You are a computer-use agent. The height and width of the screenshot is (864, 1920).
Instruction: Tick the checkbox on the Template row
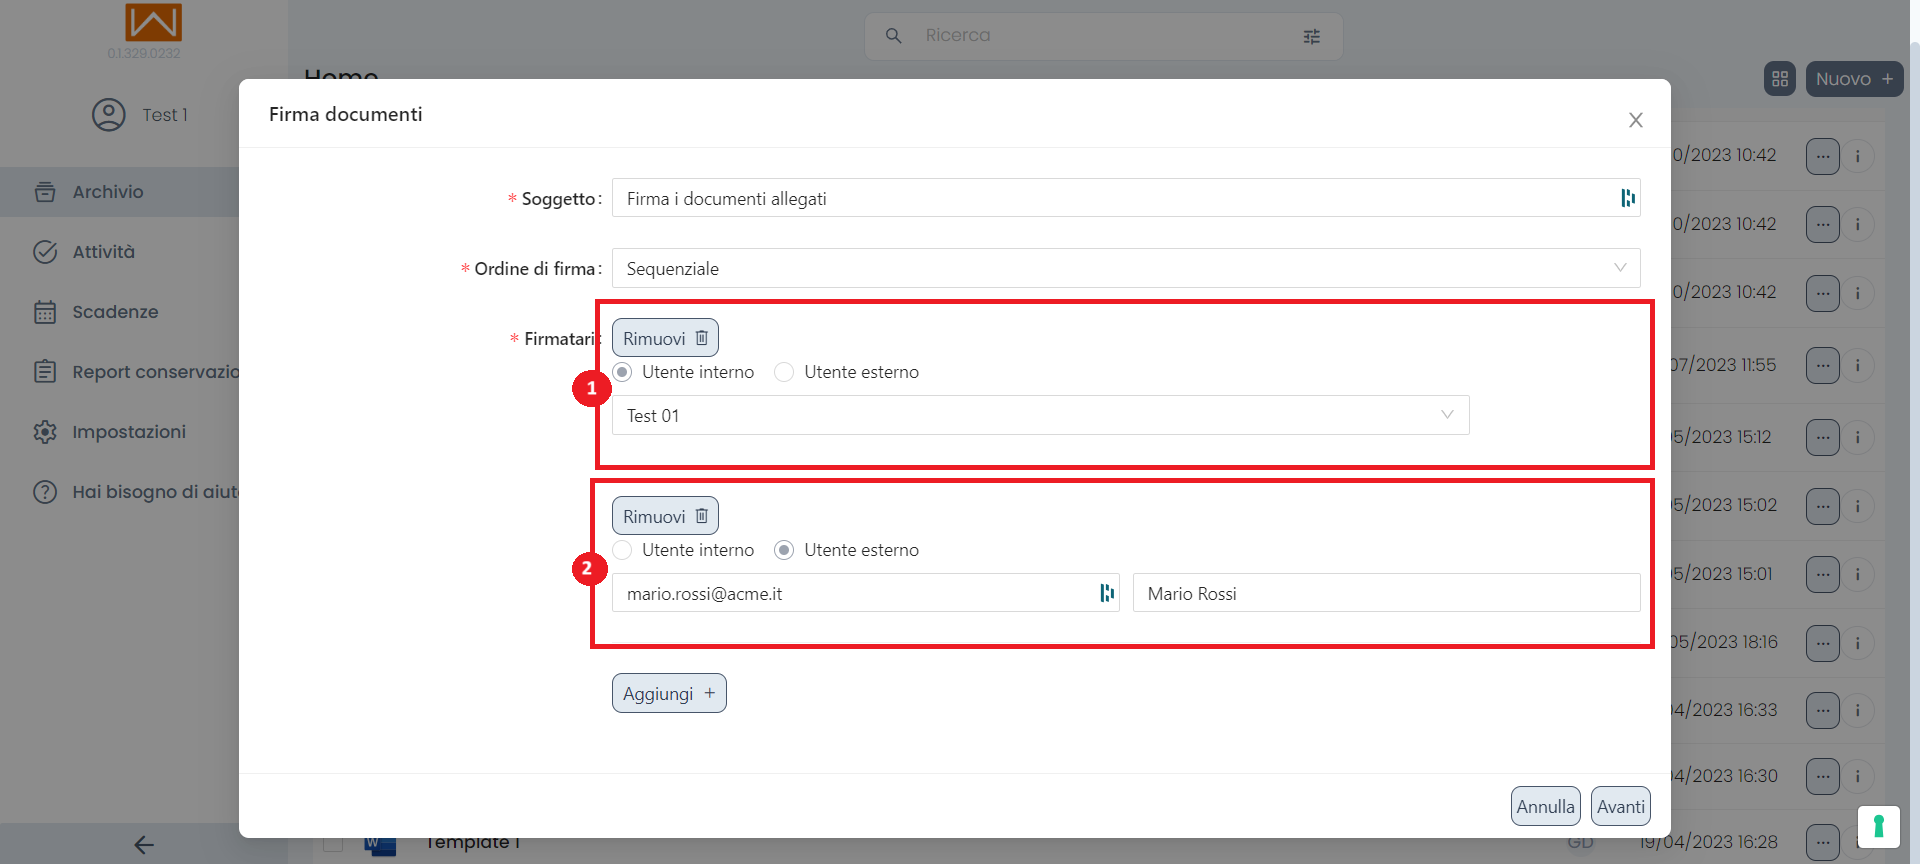point(333,845)
